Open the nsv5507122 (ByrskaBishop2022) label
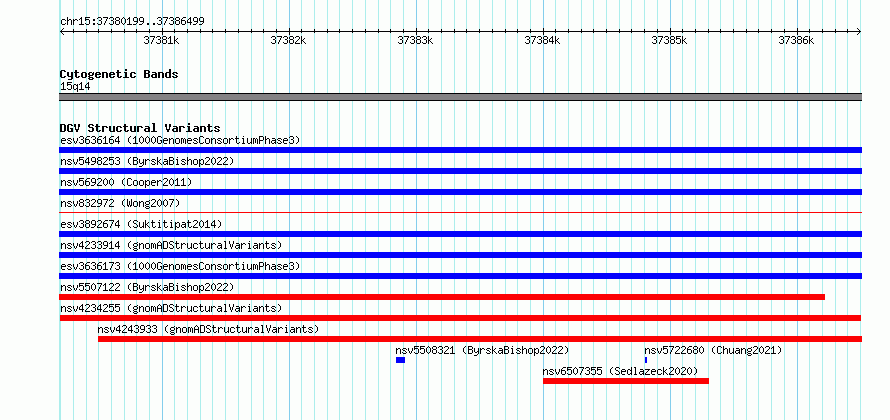The width and height of the screenshot is (890, 420). pos(147,287)
